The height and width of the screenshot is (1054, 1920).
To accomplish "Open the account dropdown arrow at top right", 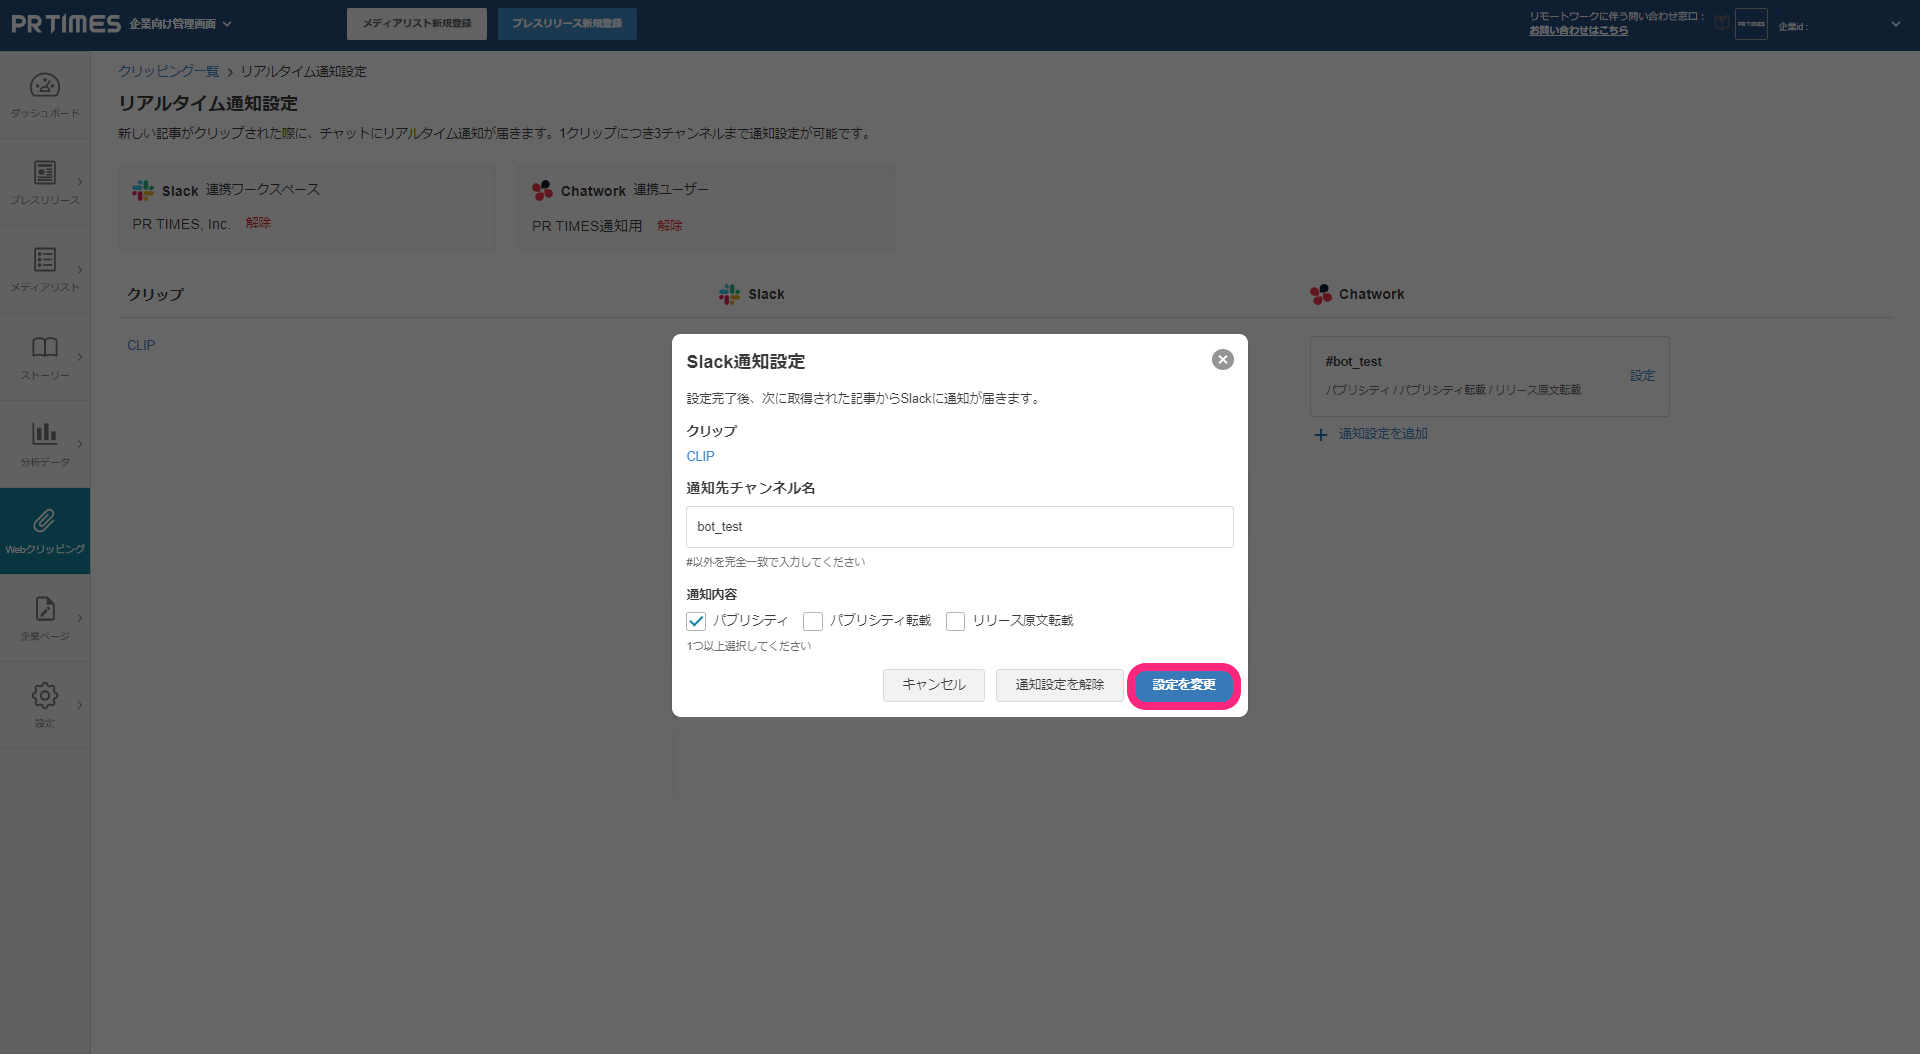I will click(x=1896, y=24).
